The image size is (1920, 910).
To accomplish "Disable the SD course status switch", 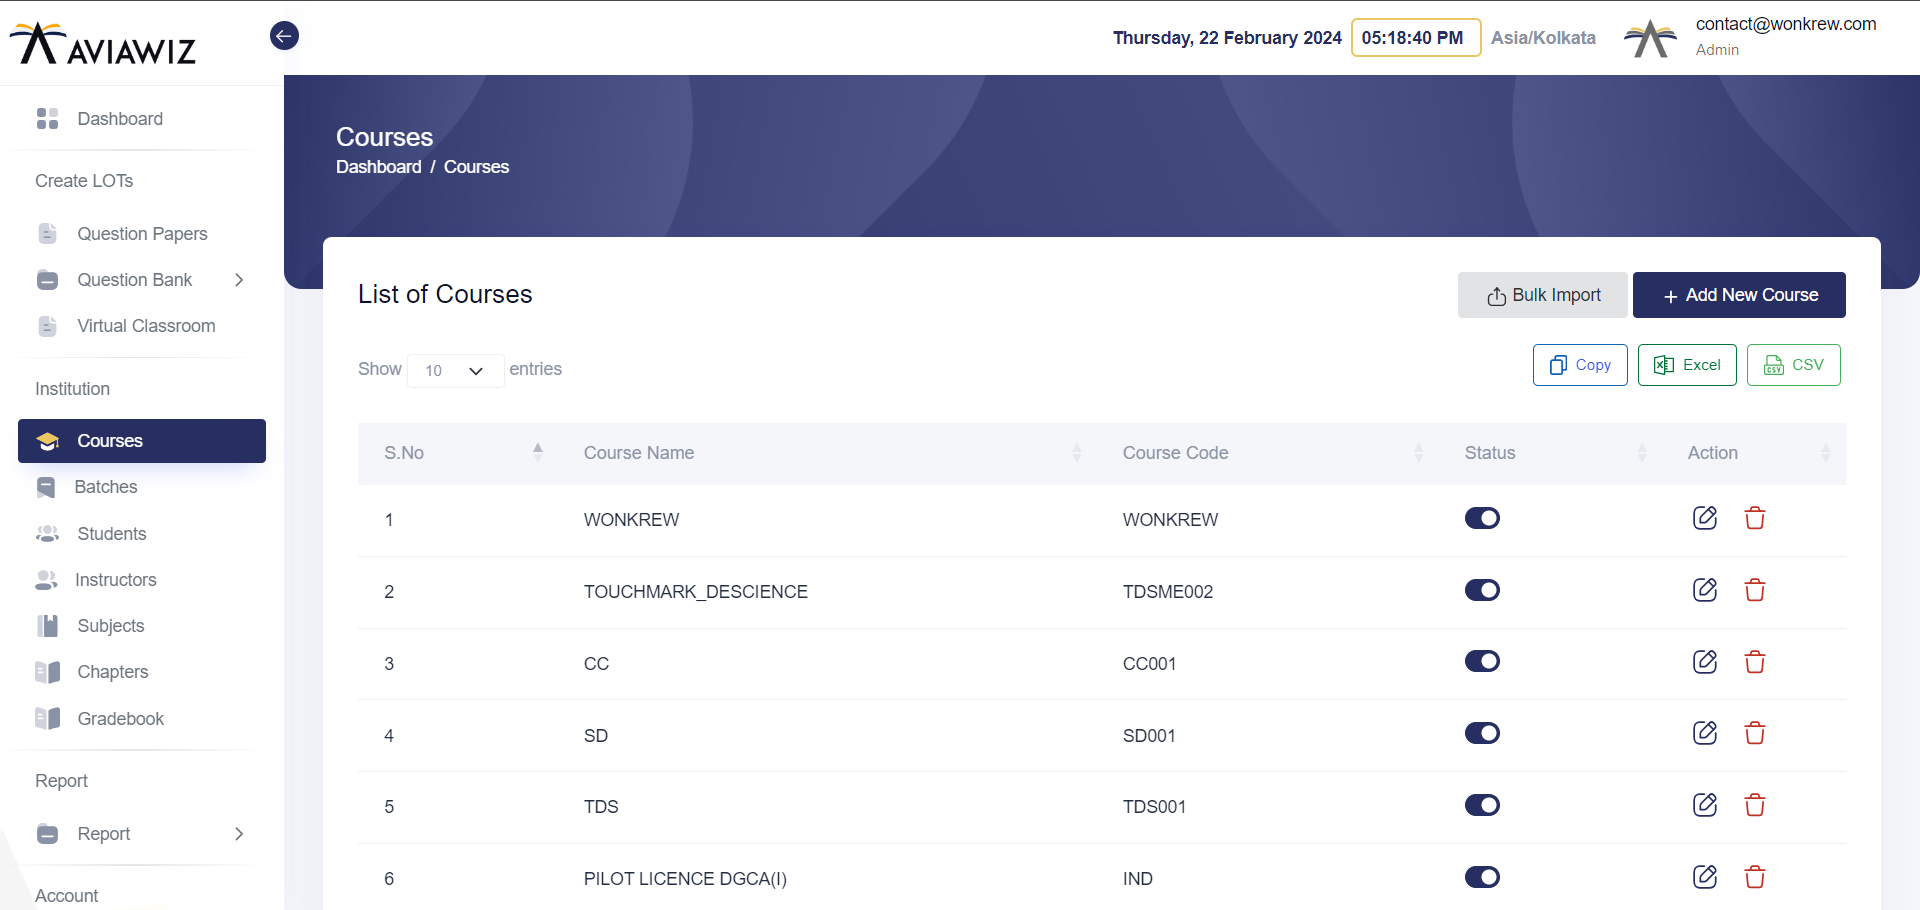I will [1482, 733].
